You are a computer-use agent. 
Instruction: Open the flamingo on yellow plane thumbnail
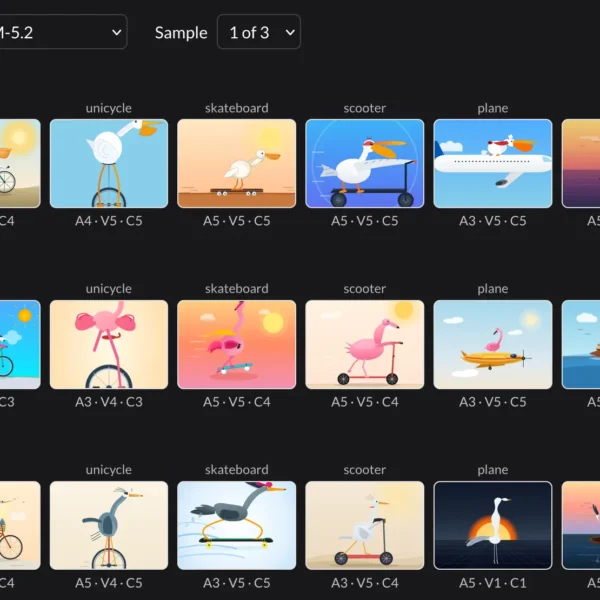point(492,344)
